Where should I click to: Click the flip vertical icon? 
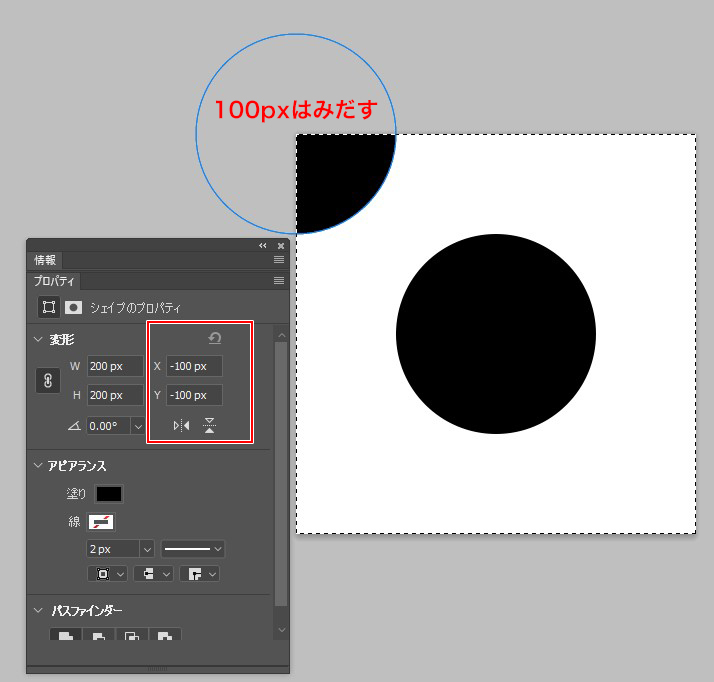pos(209,426)
